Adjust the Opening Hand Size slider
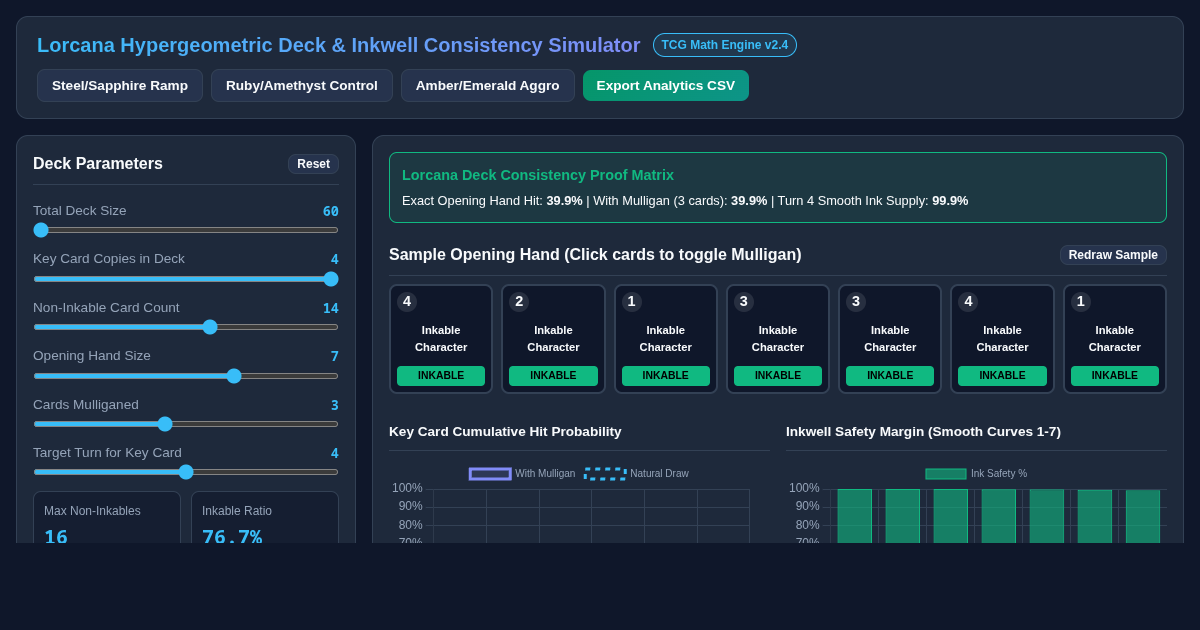The height and width of the screenshot is (630, 1200). point(186,376)
